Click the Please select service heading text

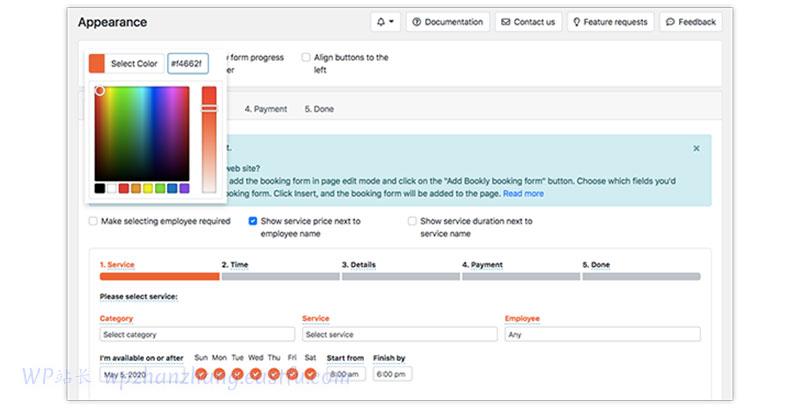point(139,296)
